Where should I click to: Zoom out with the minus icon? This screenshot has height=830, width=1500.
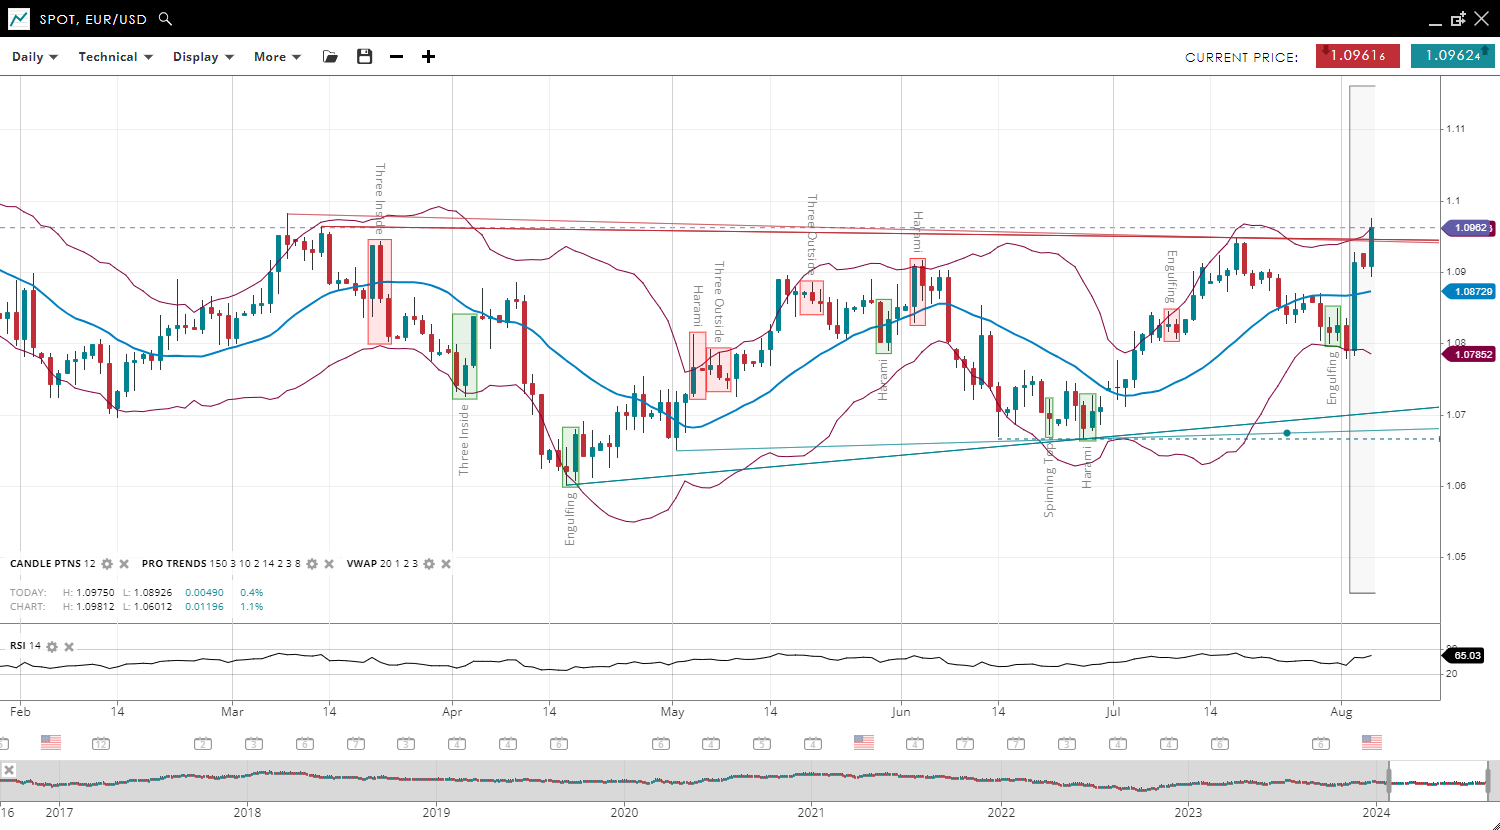(x=396, y=57)
